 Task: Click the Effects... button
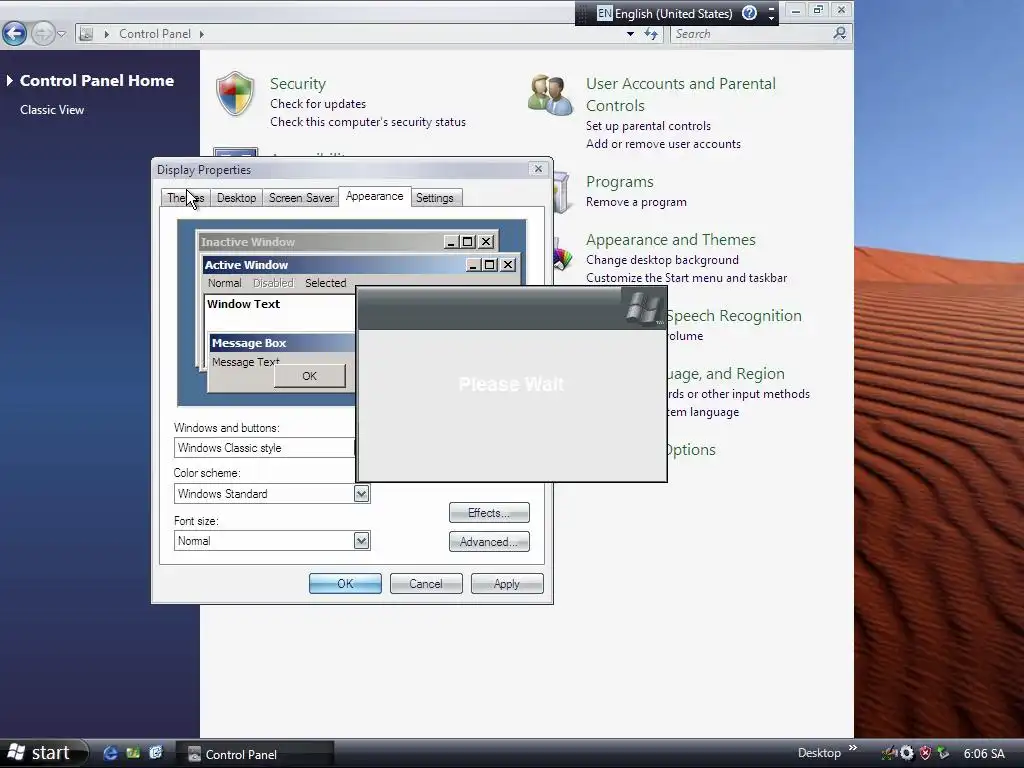click(x=488, y=513)
